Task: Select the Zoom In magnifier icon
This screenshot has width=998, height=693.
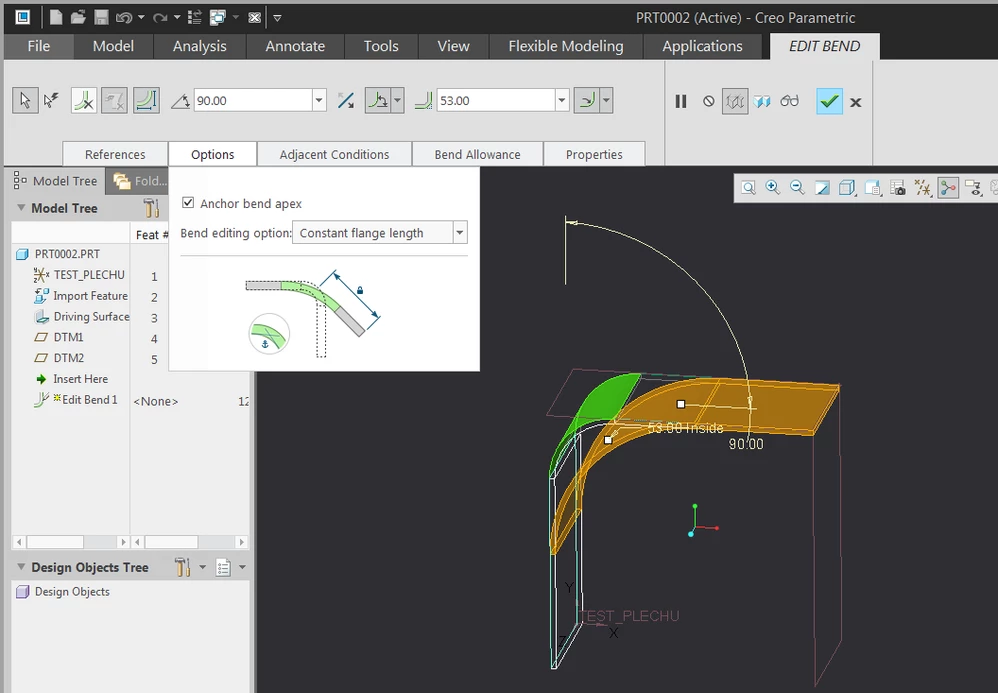Action: [771, 188]
